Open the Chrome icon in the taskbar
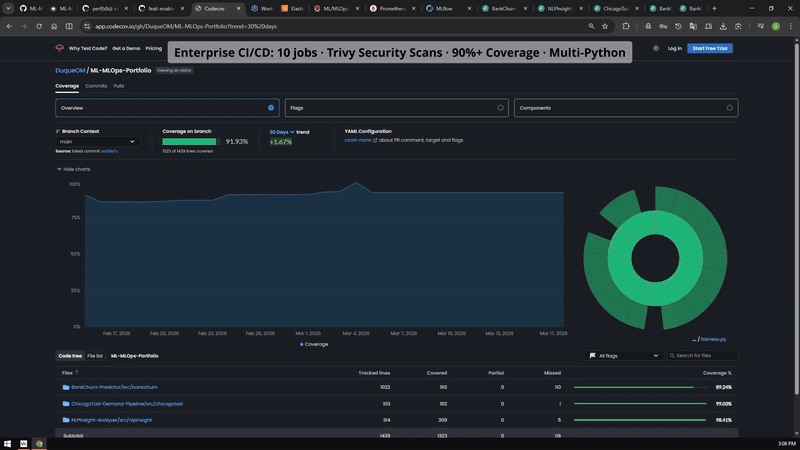800x450 pixels. (x=39, y=444)
